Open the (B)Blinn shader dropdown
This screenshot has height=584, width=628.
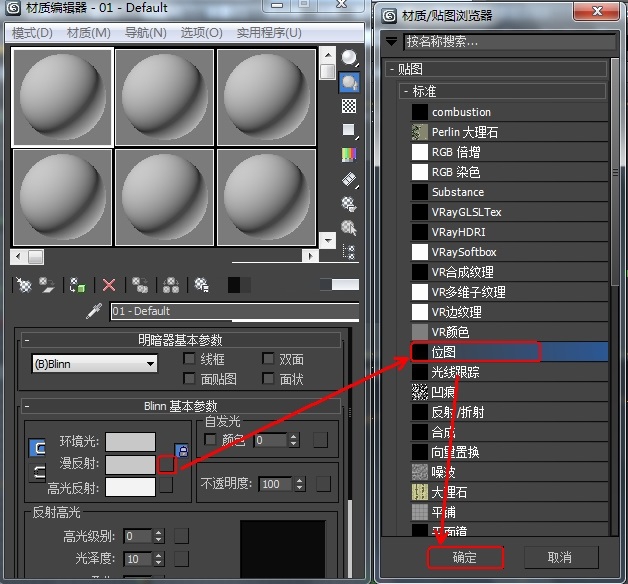click(x=95, y=364)
